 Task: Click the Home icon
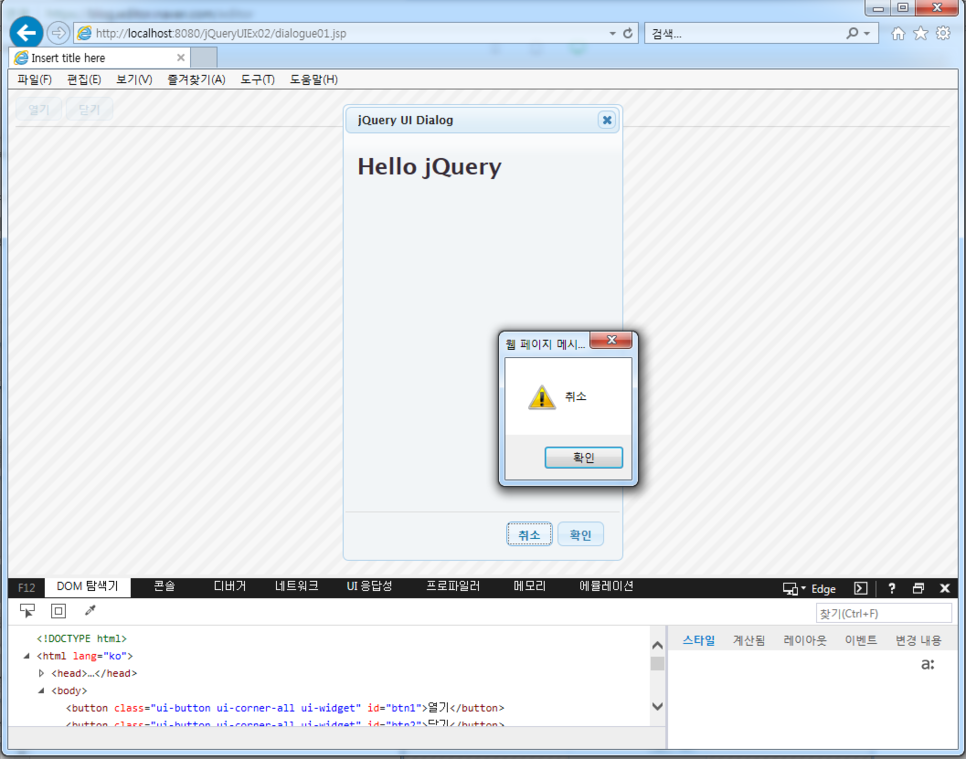(x=898, y=33)
